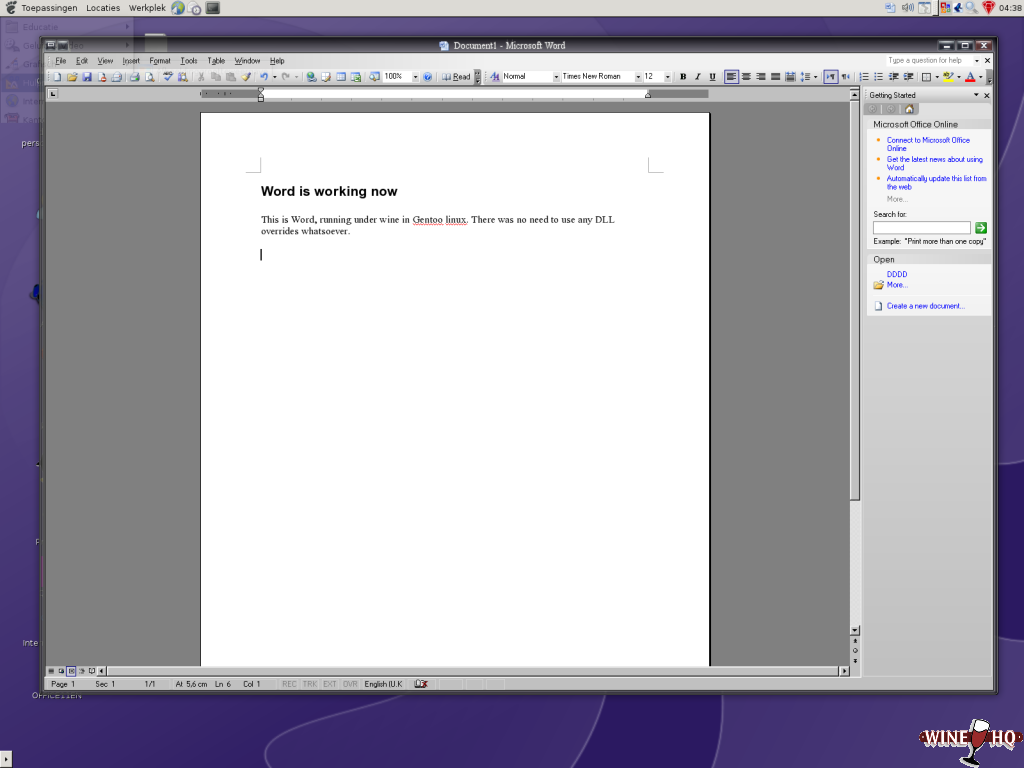Insert a hyperlink with the globe icon
Image resolution: width=1024 pixels, height=768 pixels.
coord(312,77)
